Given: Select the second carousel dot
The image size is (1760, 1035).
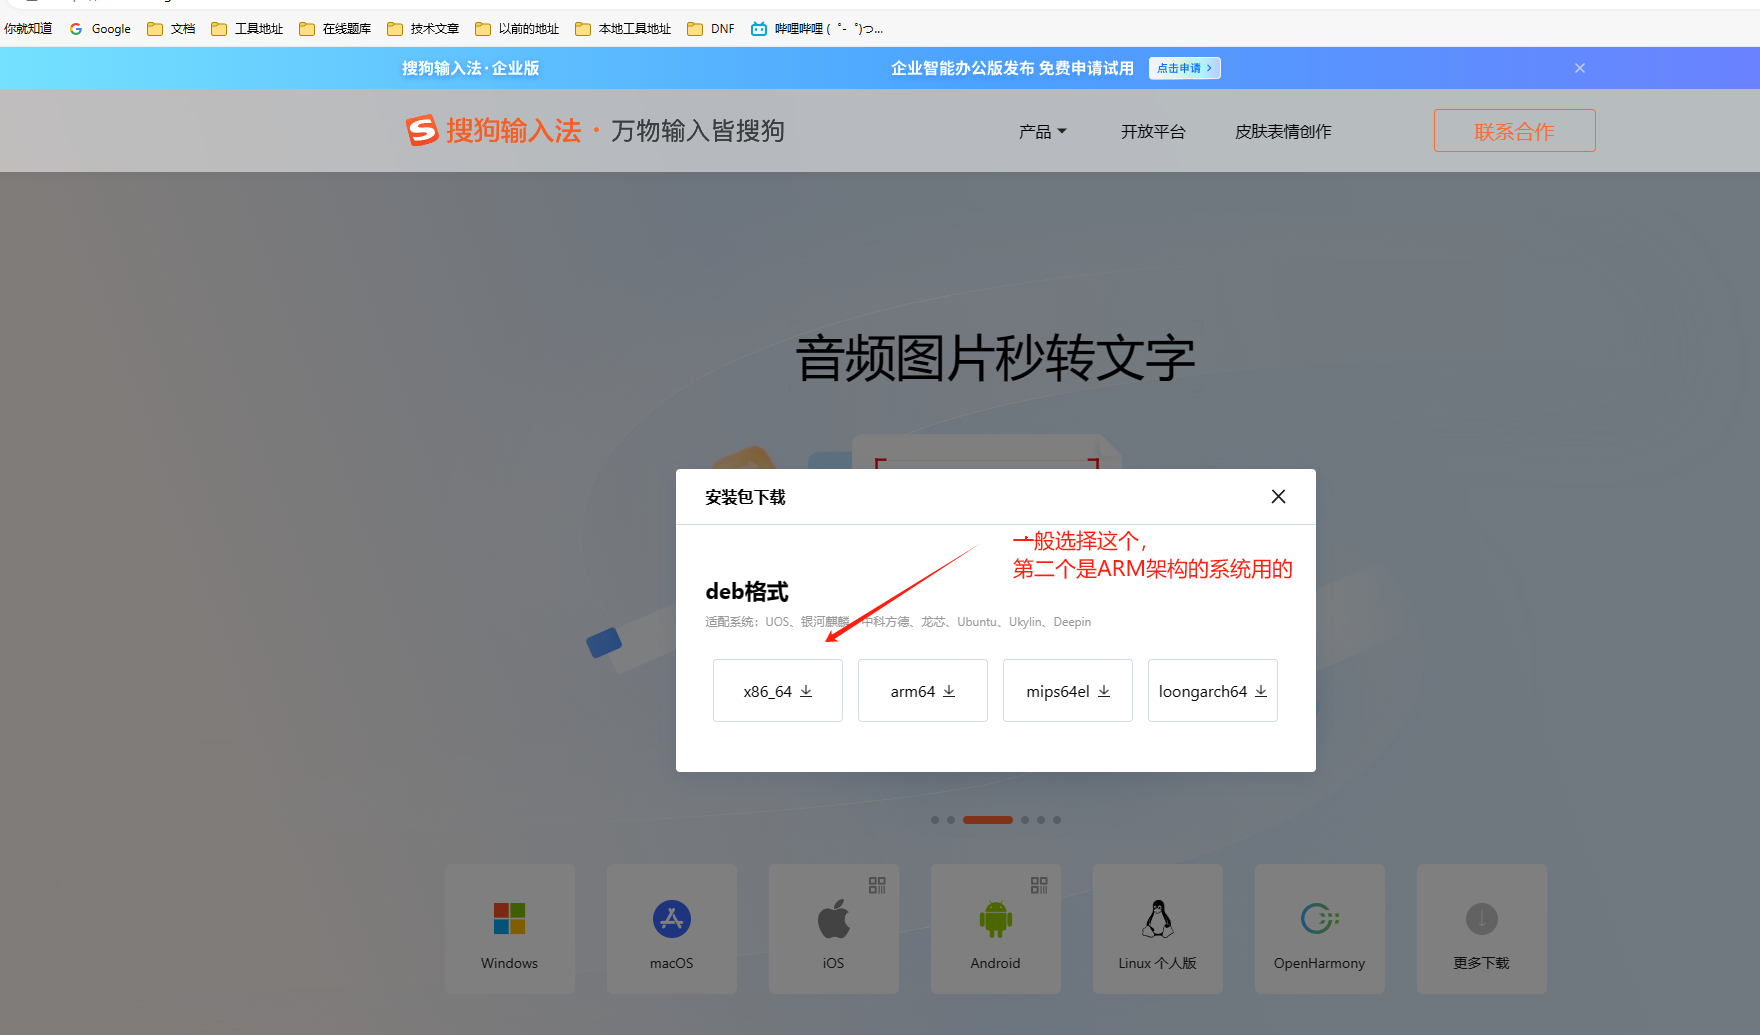Looking at the screenshot, I should 951,820.
